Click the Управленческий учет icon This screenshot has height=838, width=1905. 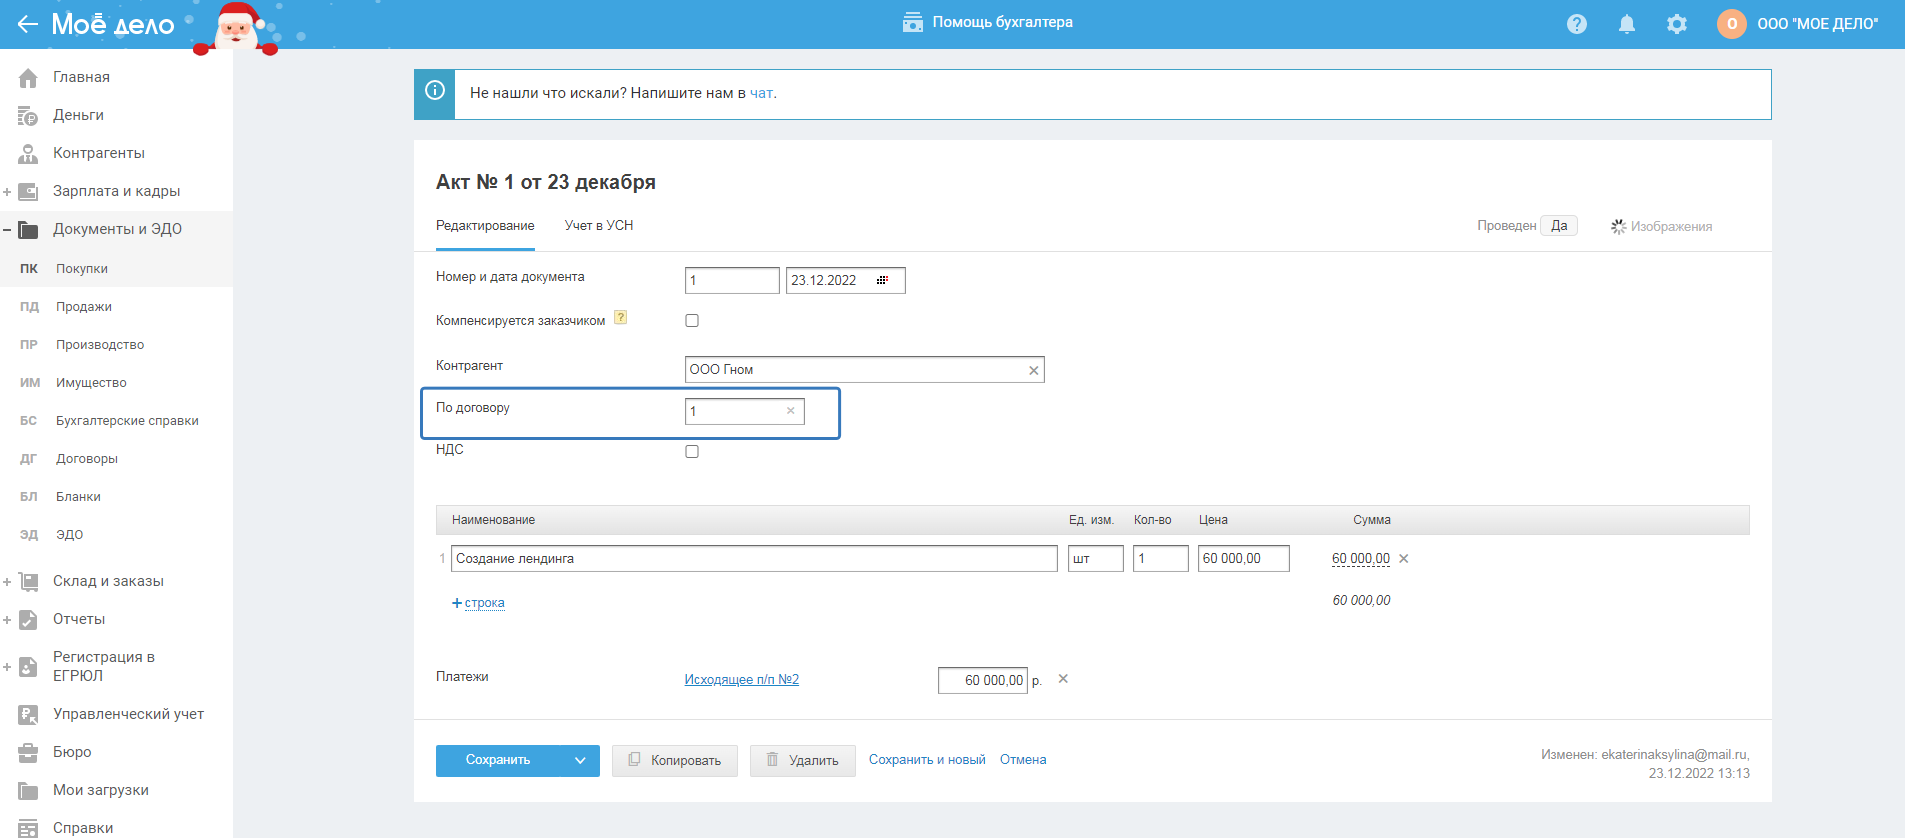pos(28,714)
